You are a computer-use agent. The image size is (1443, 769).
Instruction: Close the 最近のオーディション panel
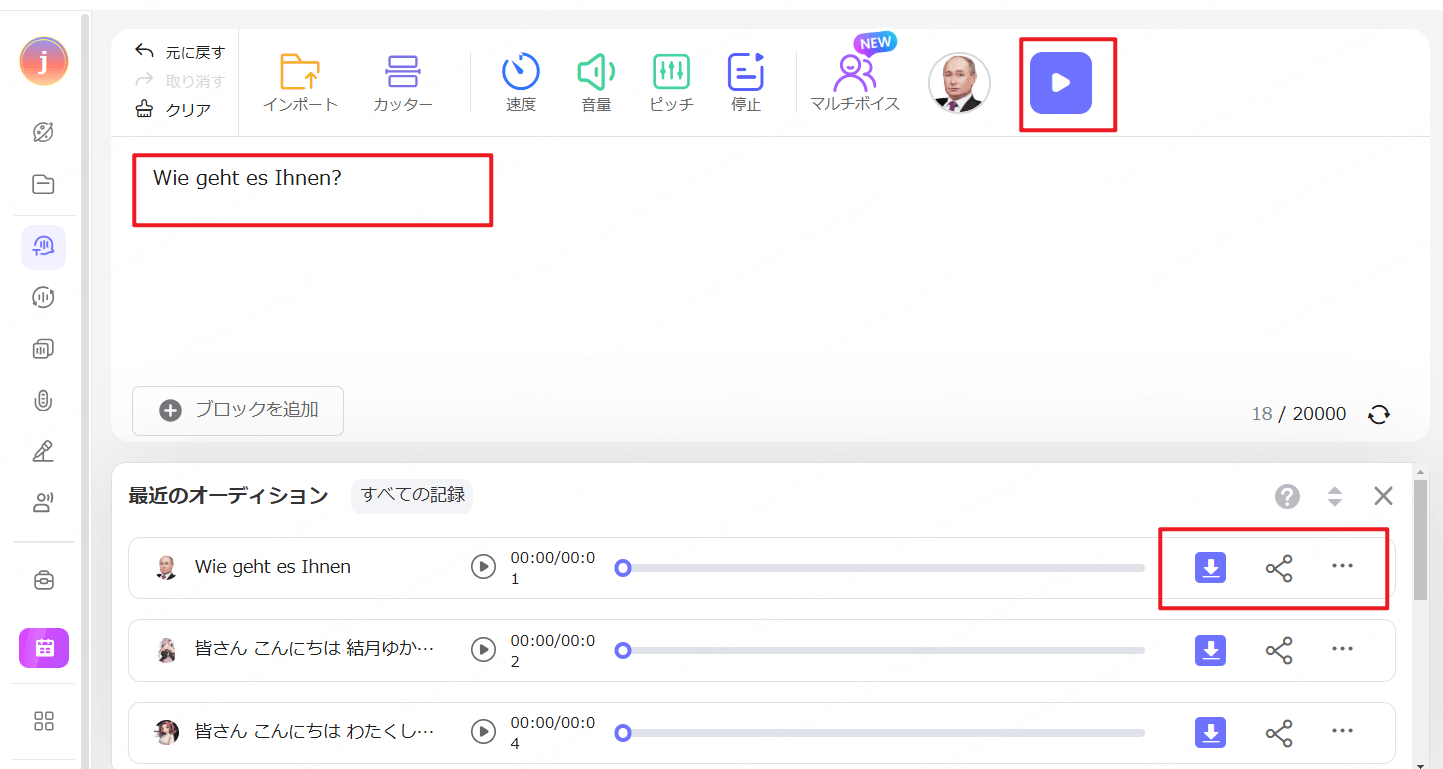tap(1383, 496)
